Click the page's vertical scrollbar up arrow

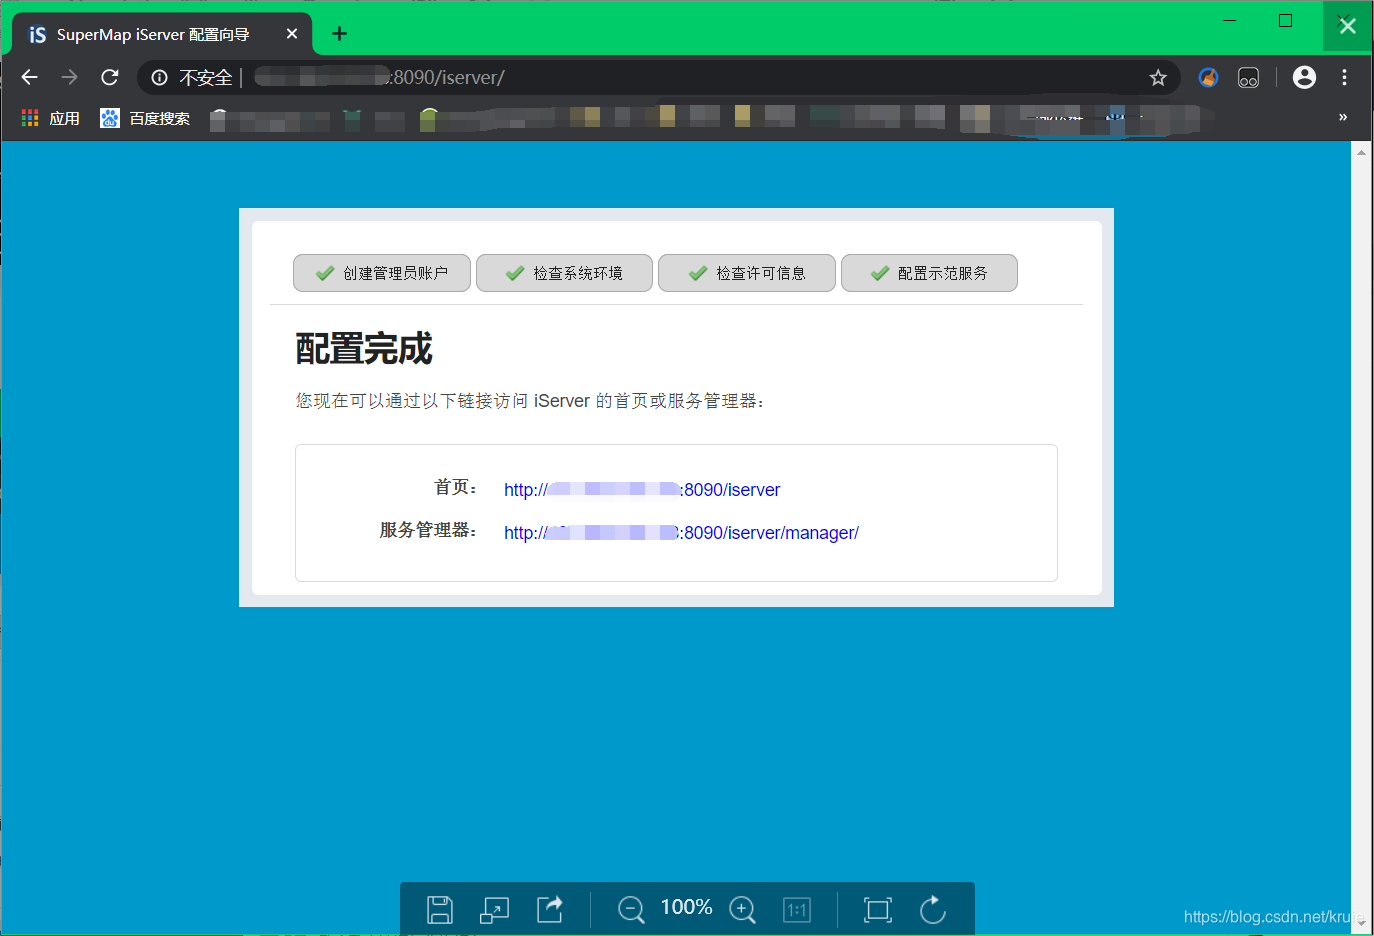[x=1361, y=152]
